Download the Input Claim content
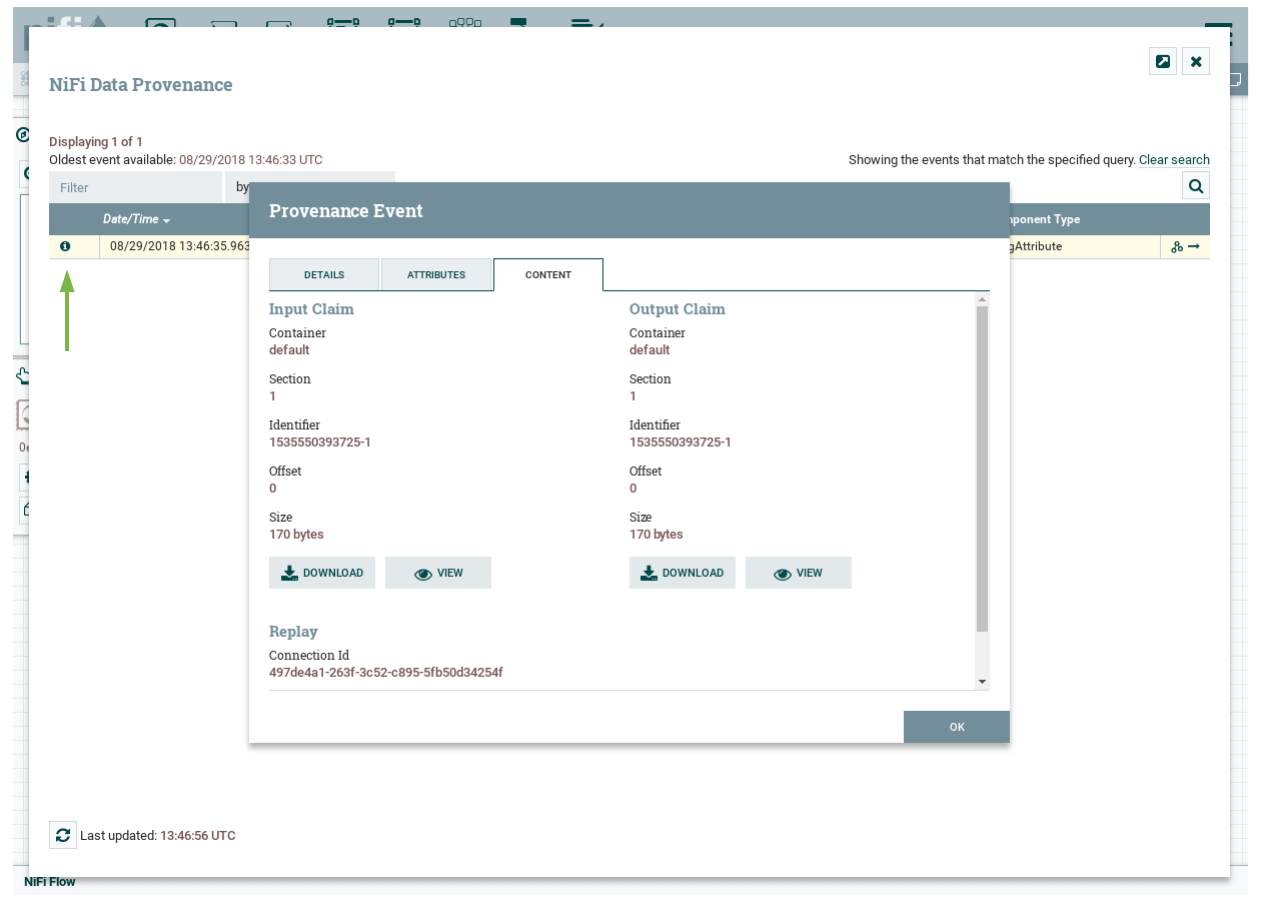This screenshot has width=1263, height=913. 322,573
